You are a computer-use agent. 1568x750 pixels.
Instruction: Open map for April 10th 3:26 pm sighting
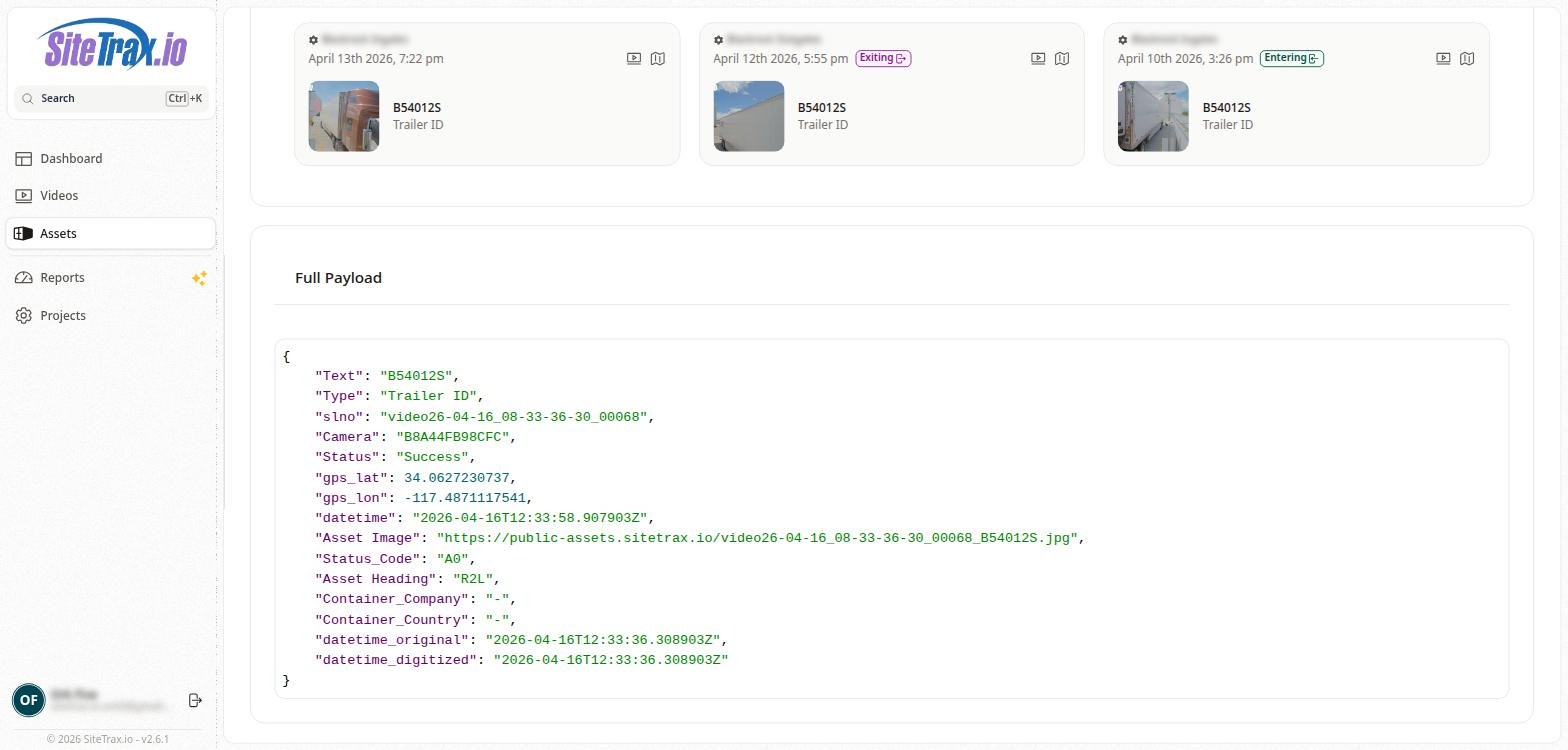pyautogui.click(x=1467, y=58)
